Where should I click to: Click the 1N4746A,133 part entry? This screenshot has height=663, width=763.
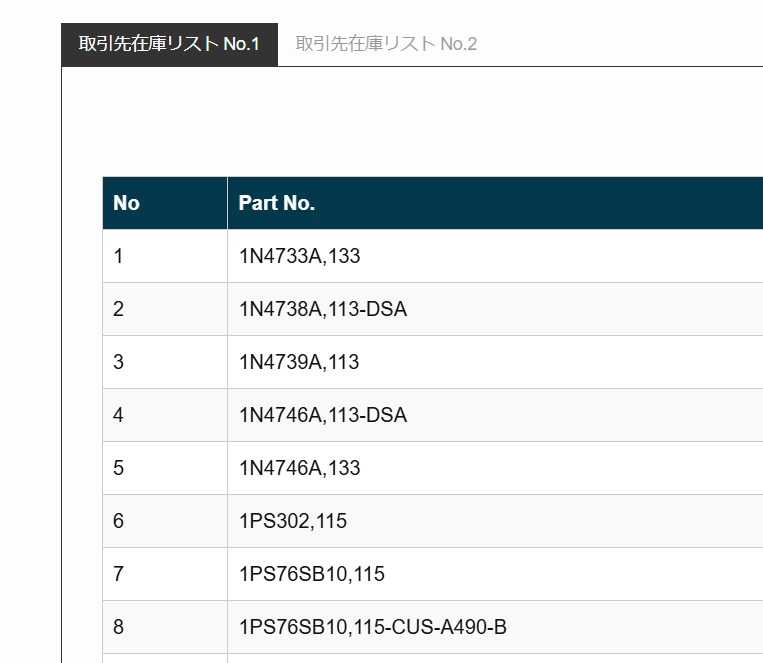point(299,468)
